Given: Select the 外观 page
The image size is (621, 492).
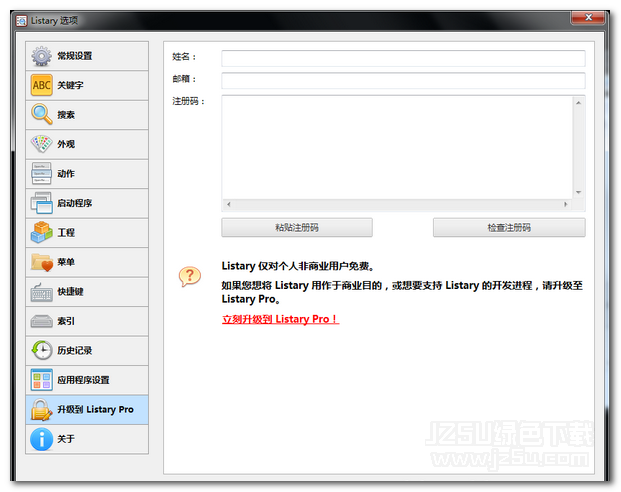Looking at the screenshot, I should click(x=87, y=144).
